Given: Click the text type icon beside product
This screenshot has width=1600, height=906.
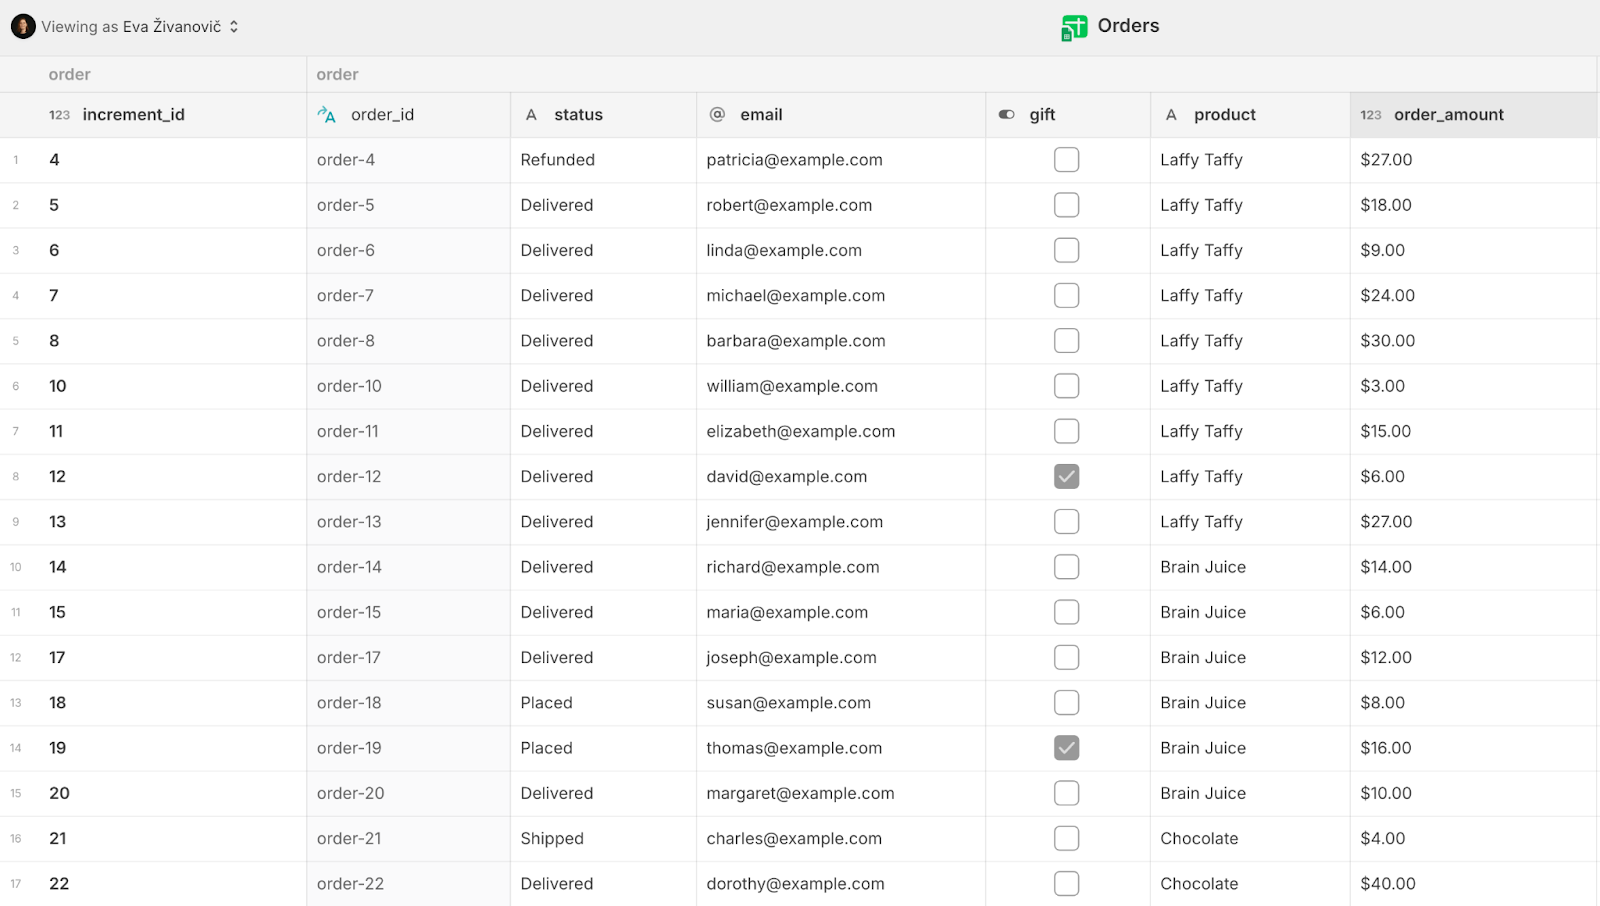Looking at the screenshot, I should tap(1171, 115).
